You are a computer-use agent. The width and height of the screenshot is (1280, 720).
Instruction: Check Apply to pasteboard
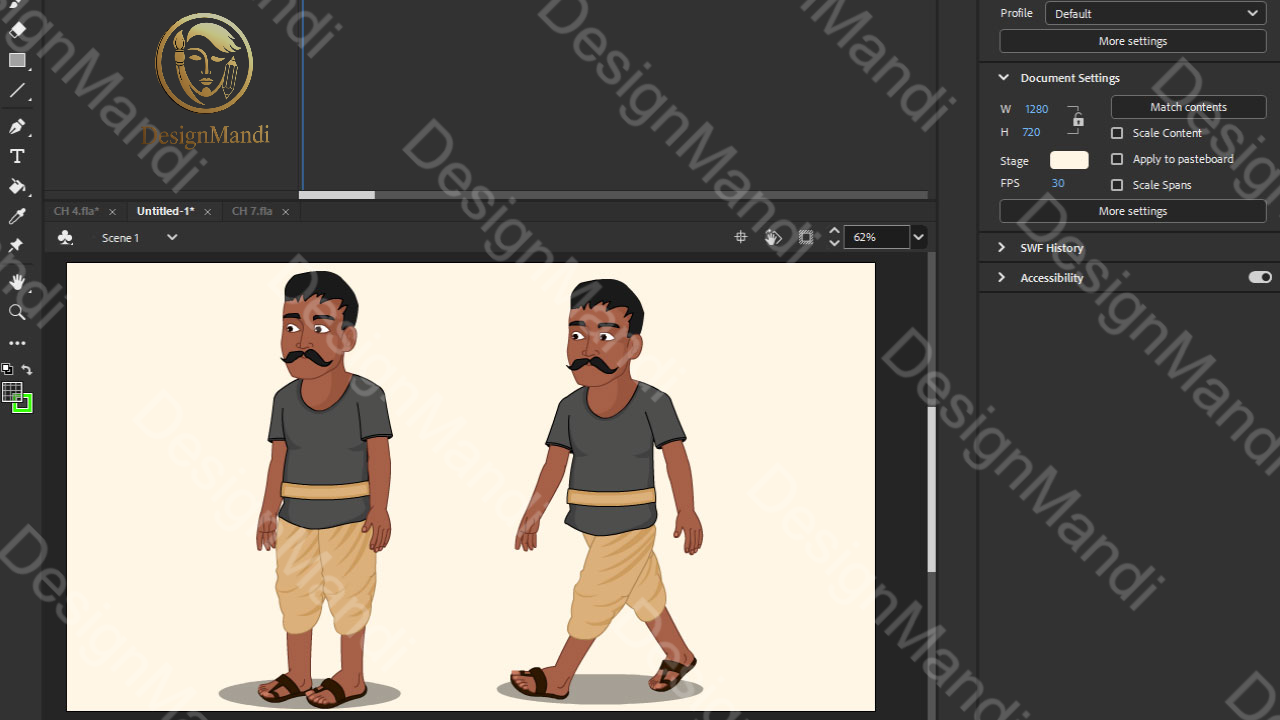click(x=1117, y=158)
